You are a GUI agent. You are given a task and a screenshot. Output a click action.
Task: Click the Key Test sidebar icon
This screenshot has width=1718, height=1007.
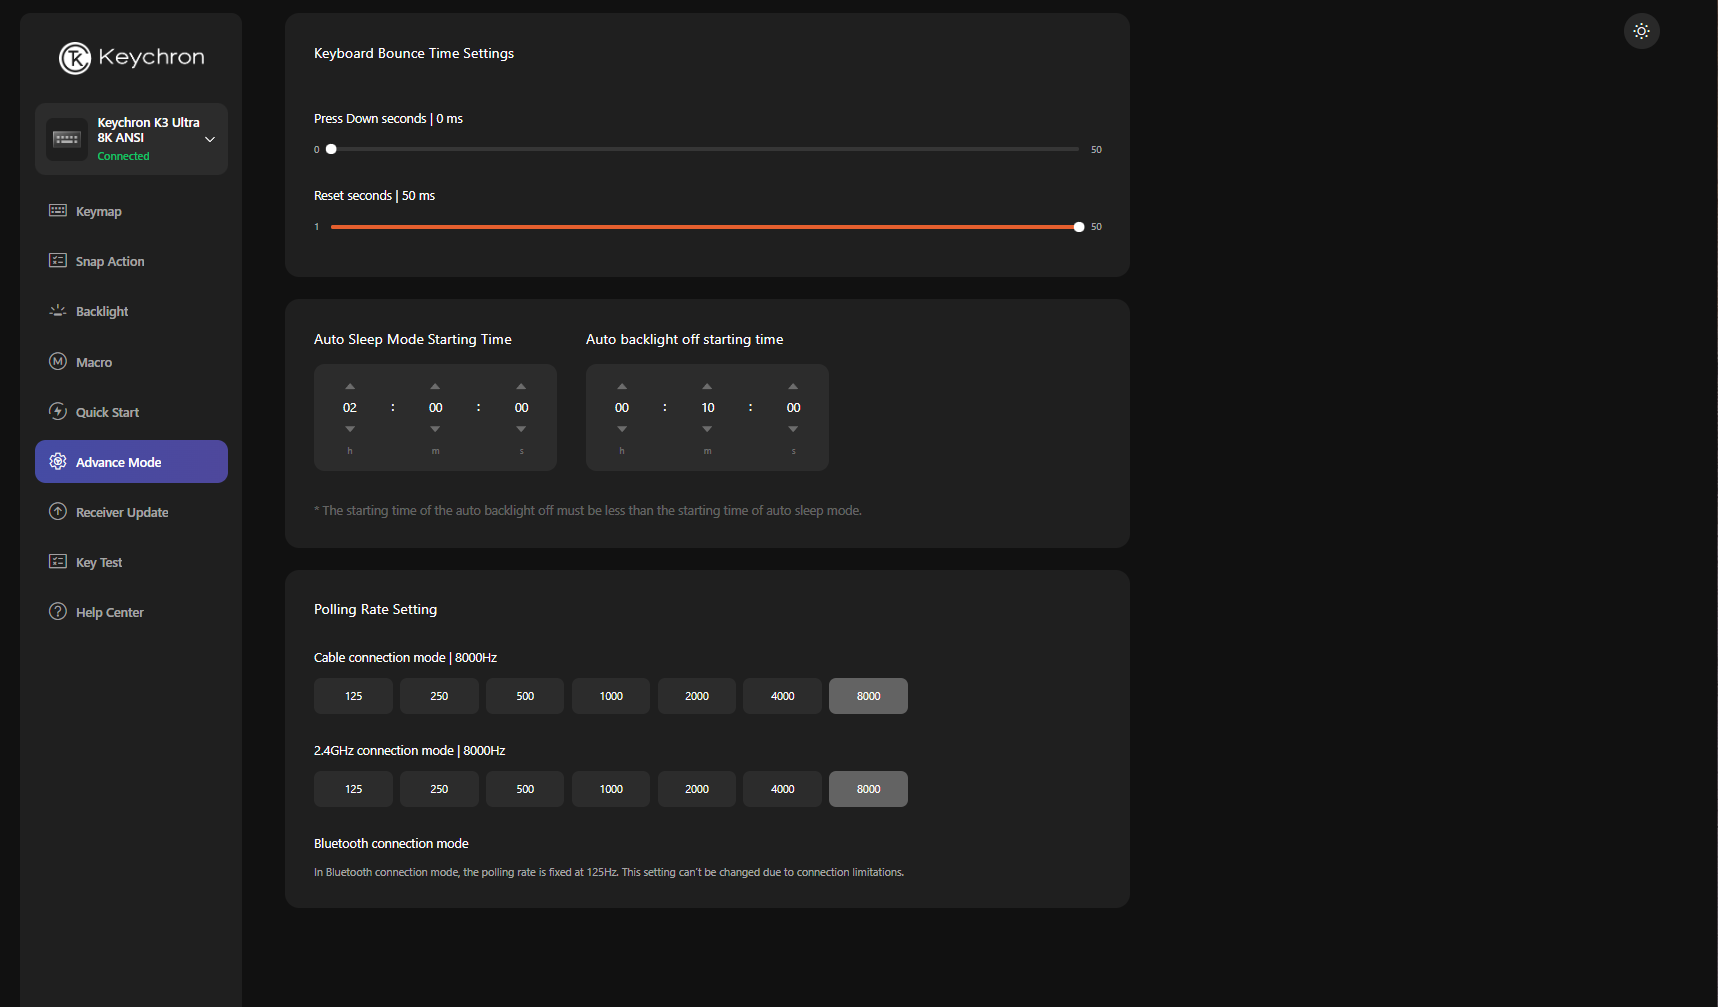click(58, 561)
